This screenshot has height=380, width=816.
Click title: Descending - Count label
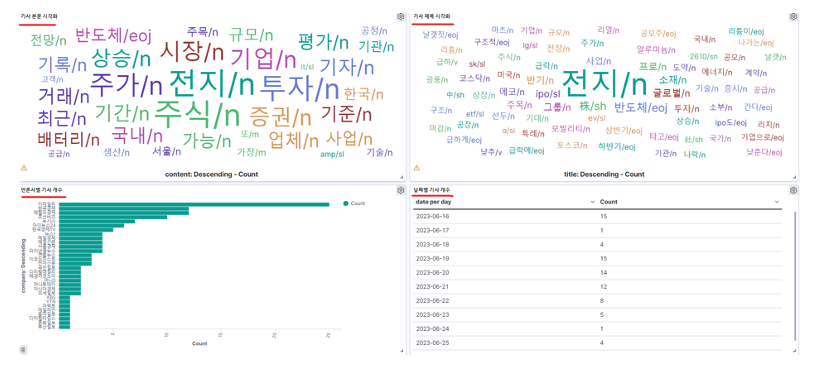coord(605,174)
